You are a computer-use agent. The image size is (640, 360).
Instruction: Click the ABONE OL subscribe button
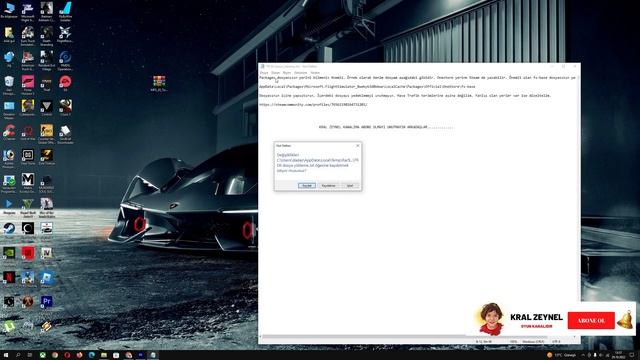591,320
